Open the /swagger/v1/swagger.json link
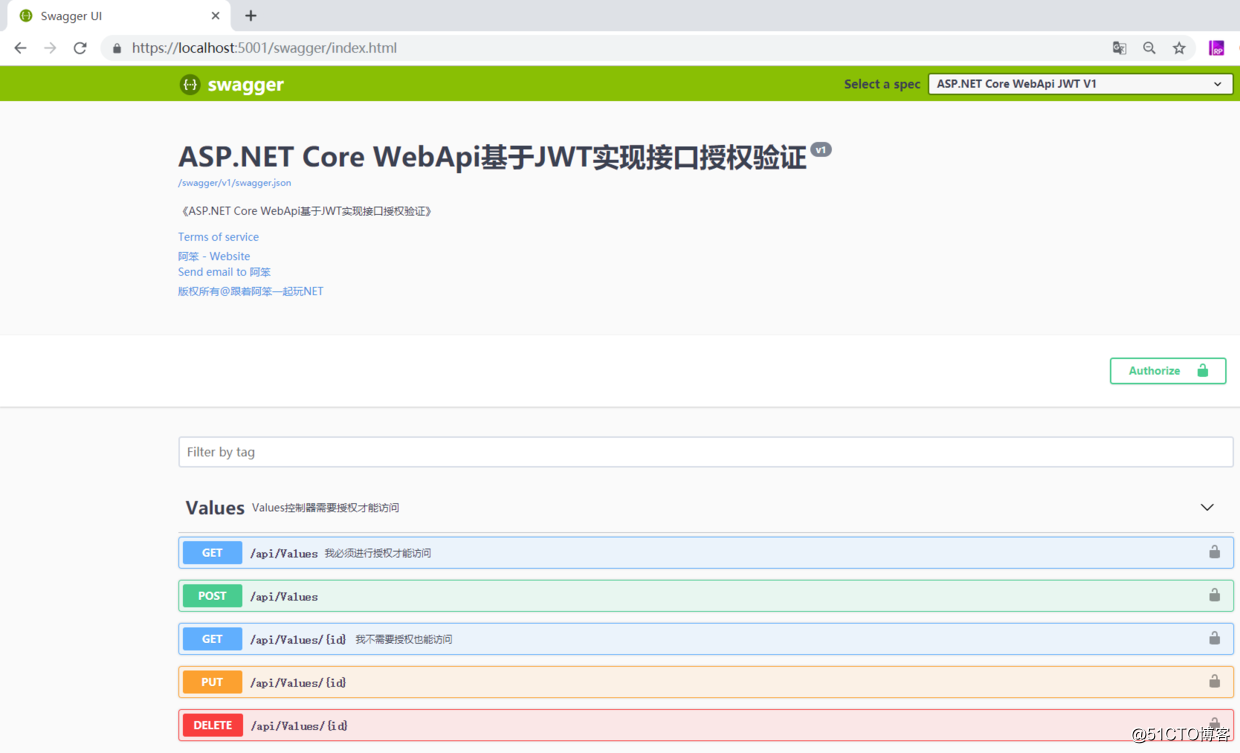 (235, 183)
